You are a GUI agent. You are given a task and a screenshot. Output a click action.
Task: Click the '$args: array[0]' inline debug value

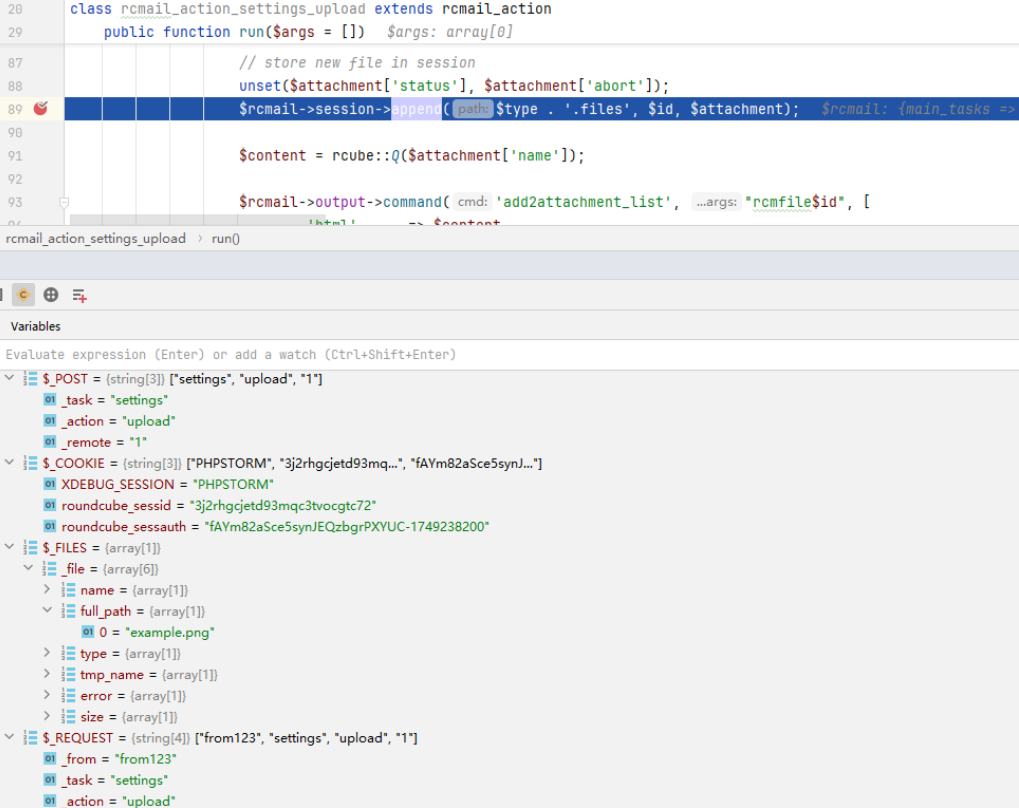(x=450, y=32)
